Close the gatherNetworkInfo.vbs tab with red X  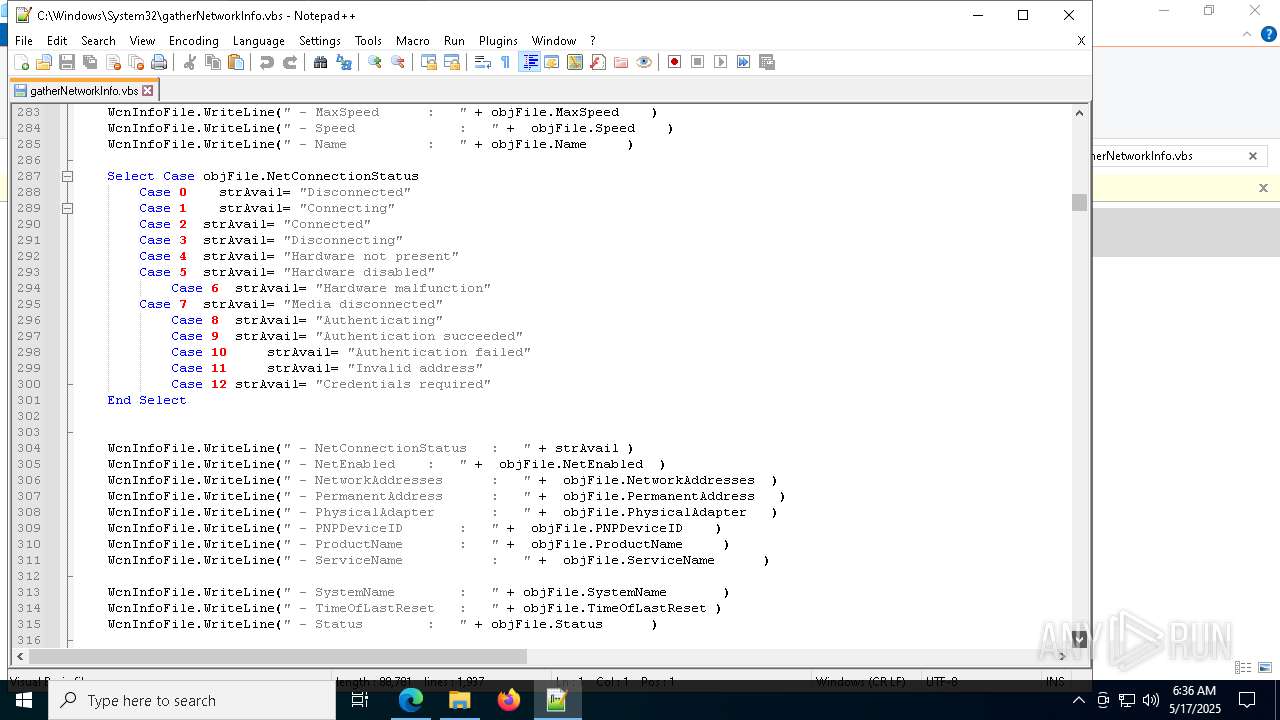click(147, 91)
